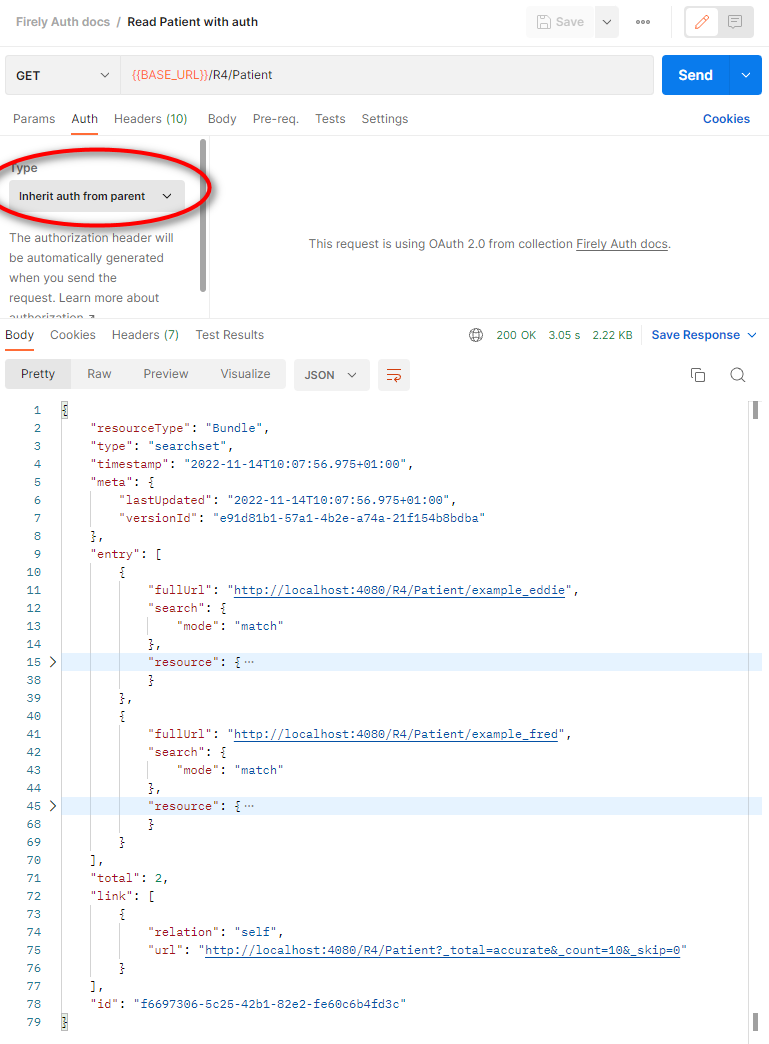Select the Visualize view
This screenshot has height=1044, width=769.
coord(246,374)
